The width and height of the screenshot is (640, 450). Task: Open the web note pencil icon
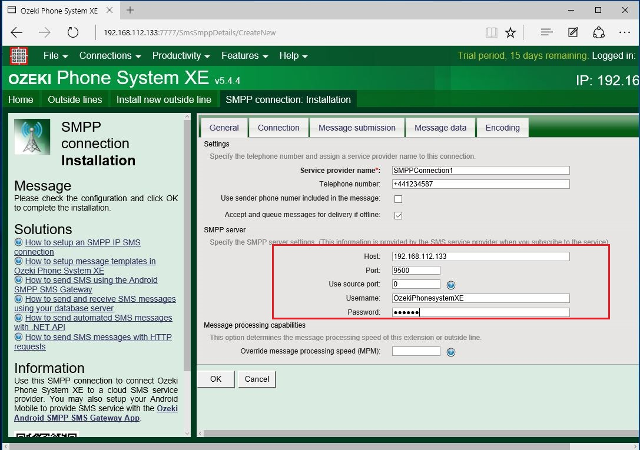pyautogui.click(x=573, y=32)
